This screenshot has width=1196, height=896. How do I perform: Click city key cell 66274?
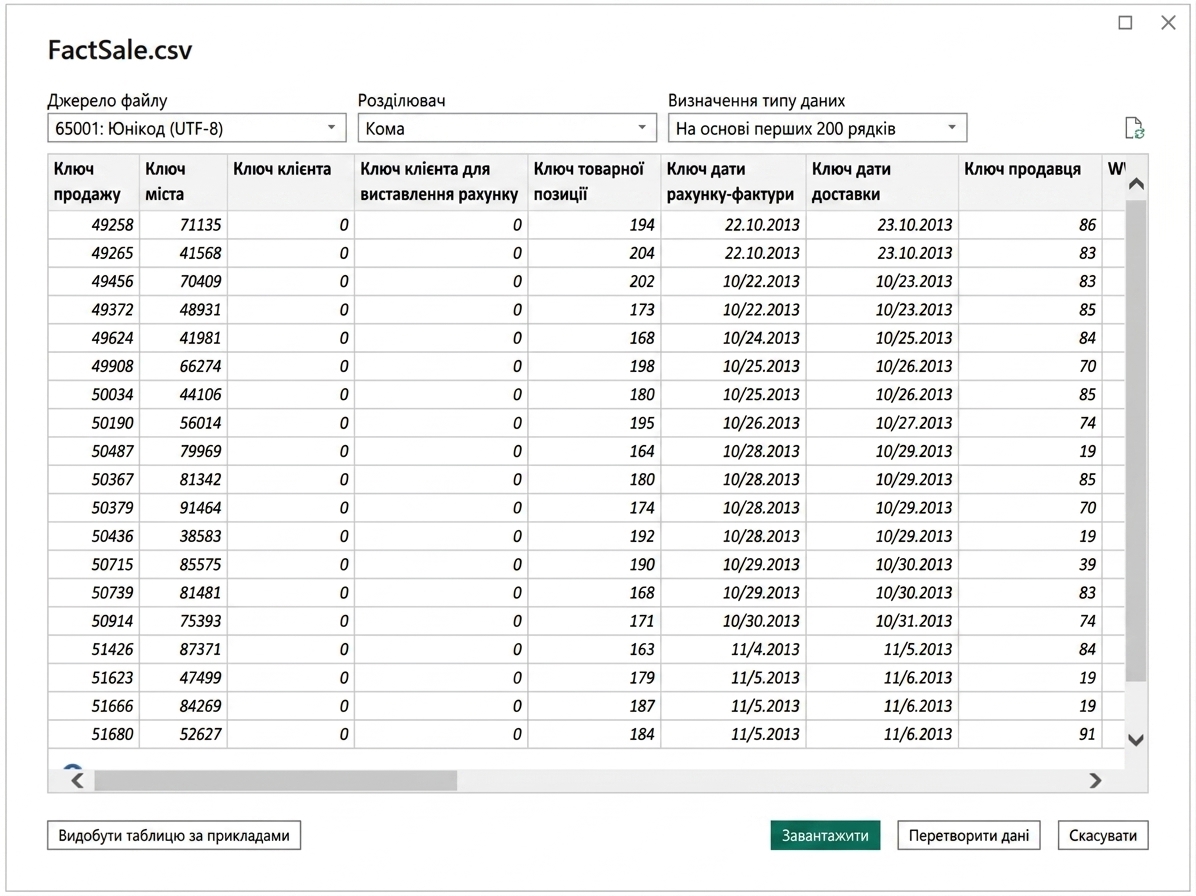[183, 366]
